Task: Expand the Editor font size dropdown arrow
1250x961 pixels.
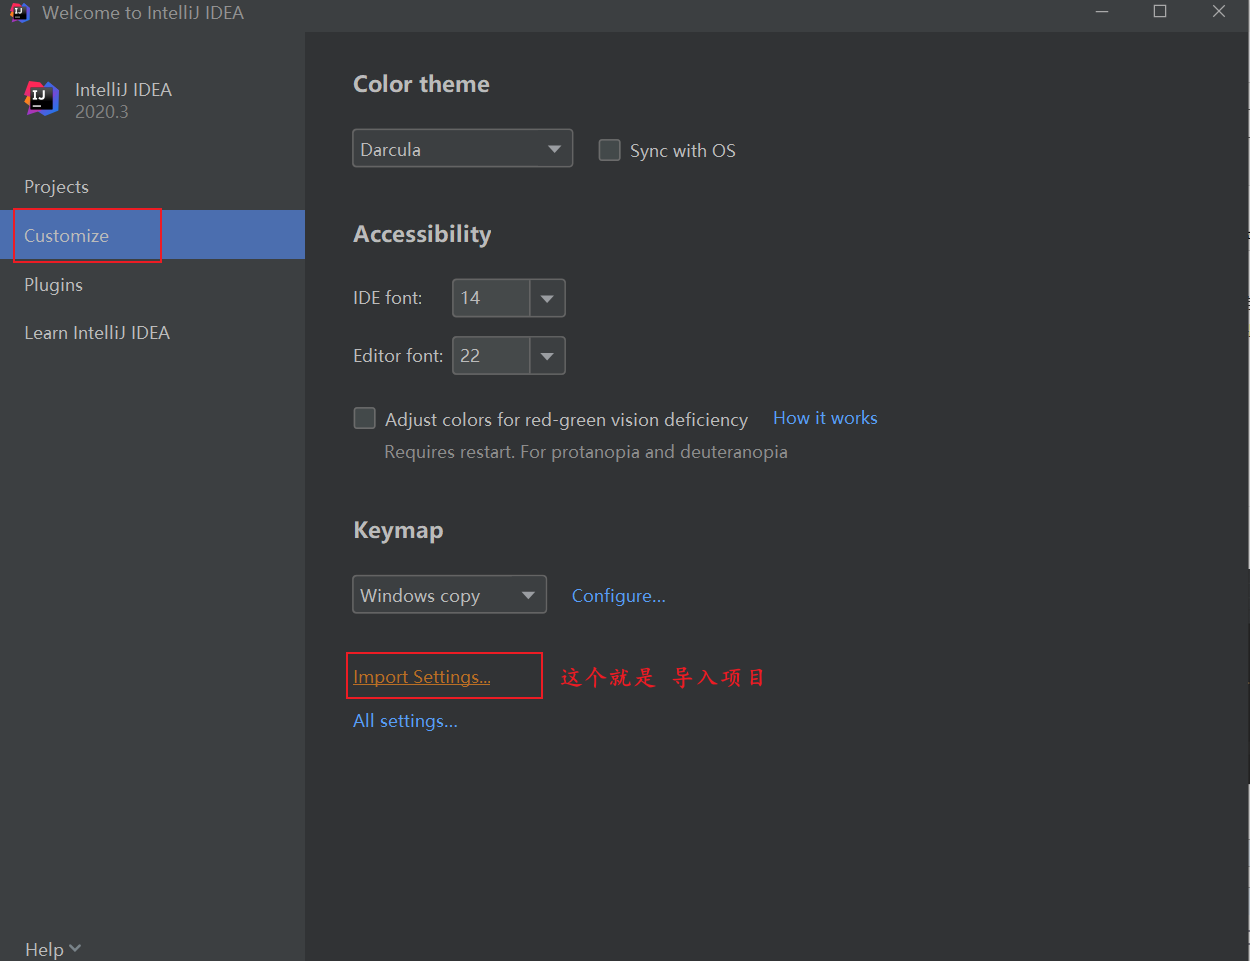Action: pos(547,356)
